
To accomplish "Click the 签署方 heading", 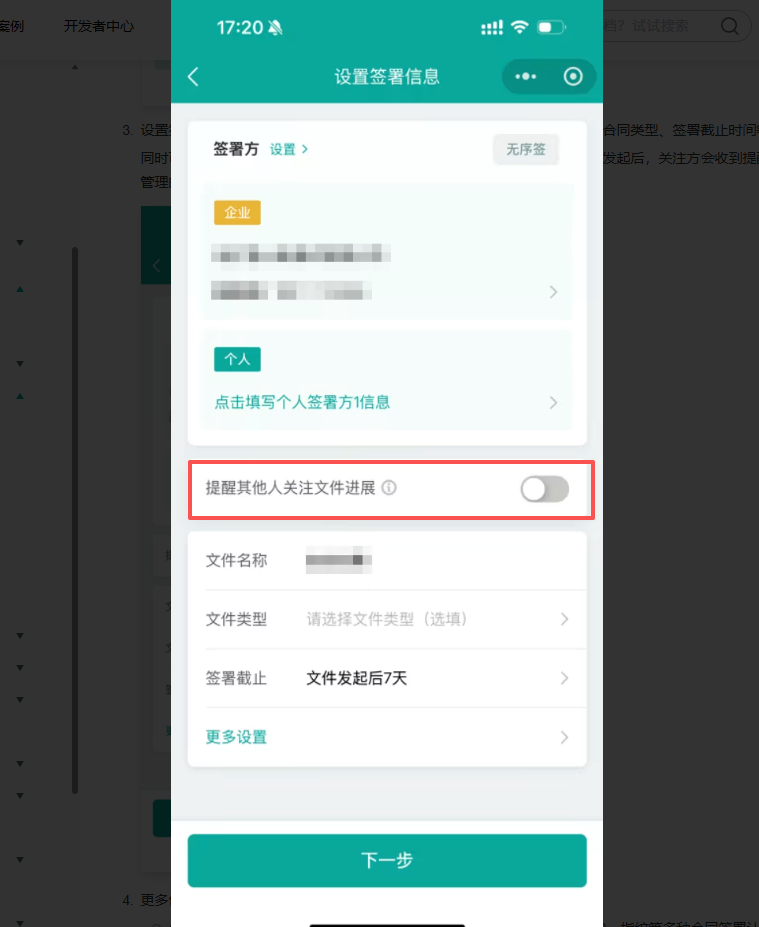I will tap(236, 149).
